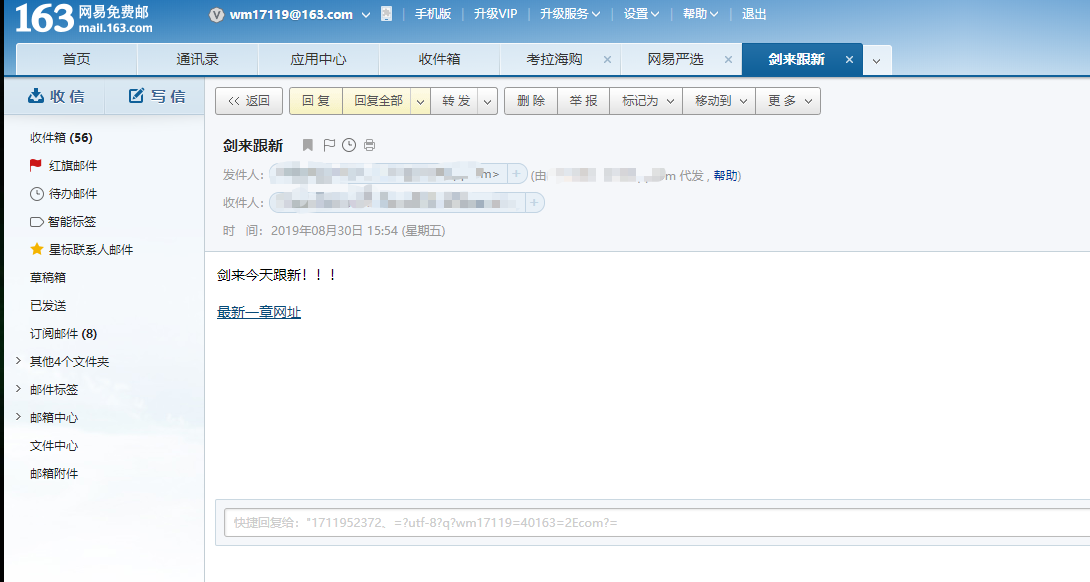Open the 标记为 dropdown

coord(646,101)
